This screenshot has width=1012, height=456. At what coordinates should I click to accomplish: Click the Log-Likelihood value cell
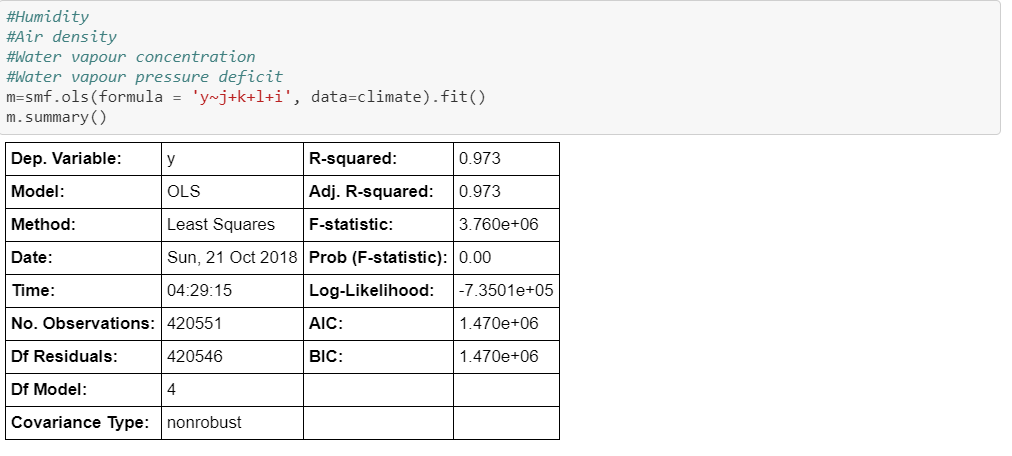pyautogui.click(x=505, y=291)
